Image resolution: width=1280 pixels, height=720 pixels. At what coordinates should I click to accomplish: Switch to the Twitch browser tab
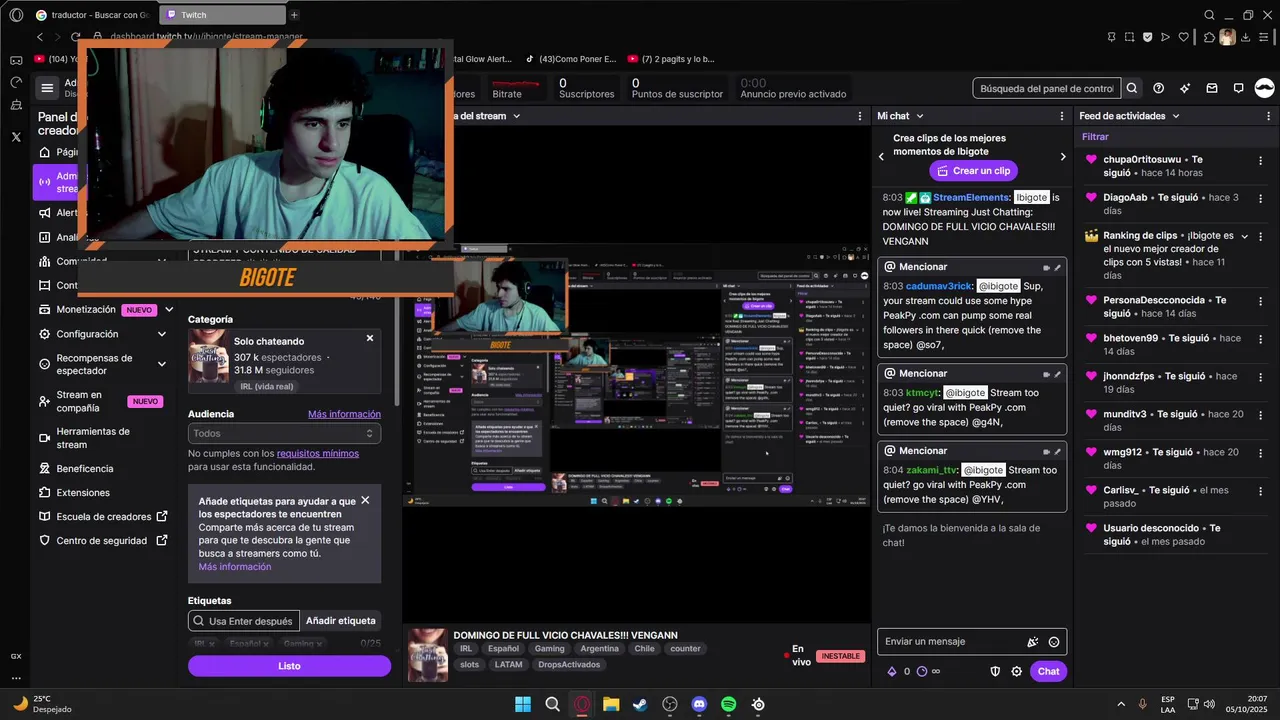pyautogui.click(x=221, y=15)
